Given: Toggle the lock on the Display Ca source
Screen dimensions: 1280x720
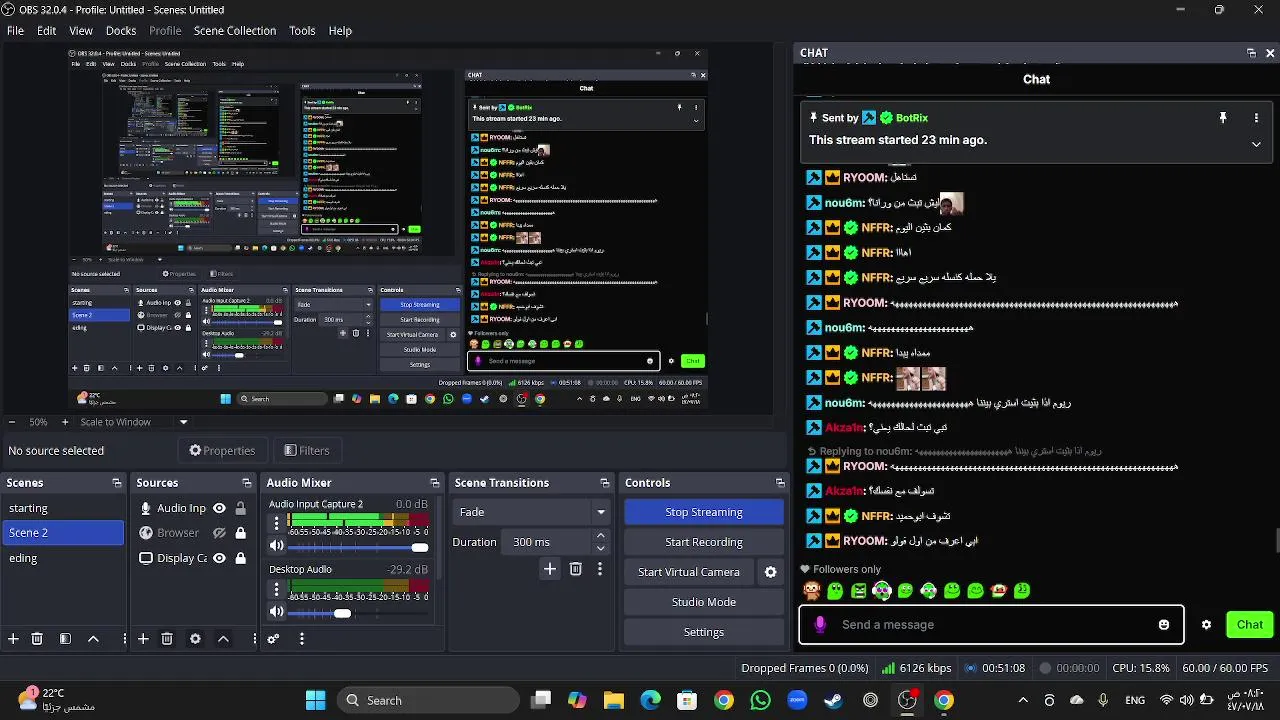Looking at the screenshot, I should pyautogui.click(x=240, y=558).
